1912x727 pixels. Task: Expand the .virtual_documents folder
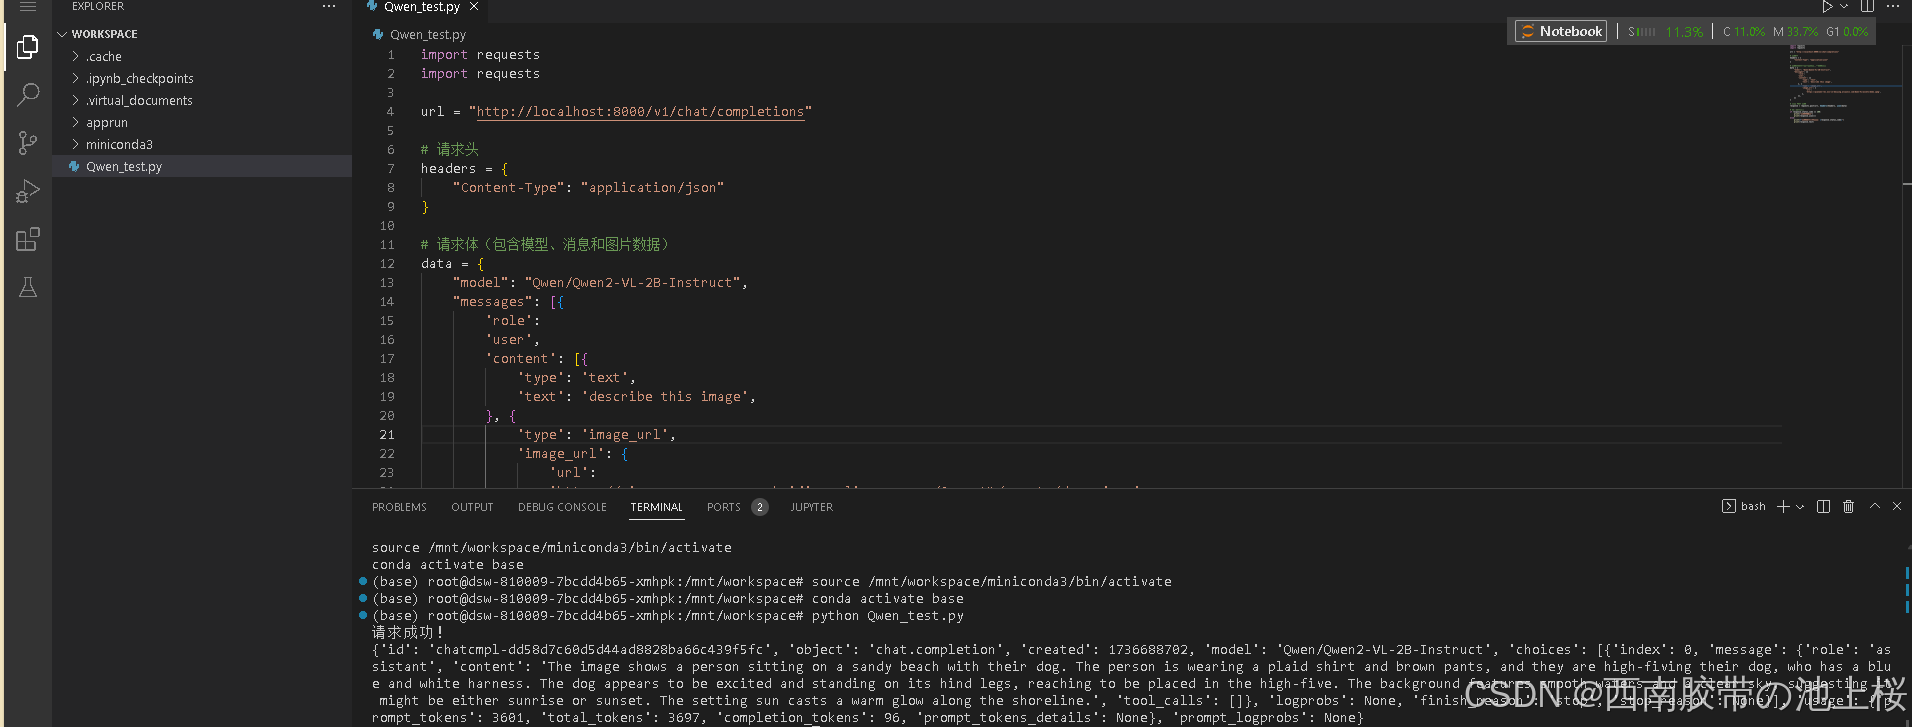(202, 101)
